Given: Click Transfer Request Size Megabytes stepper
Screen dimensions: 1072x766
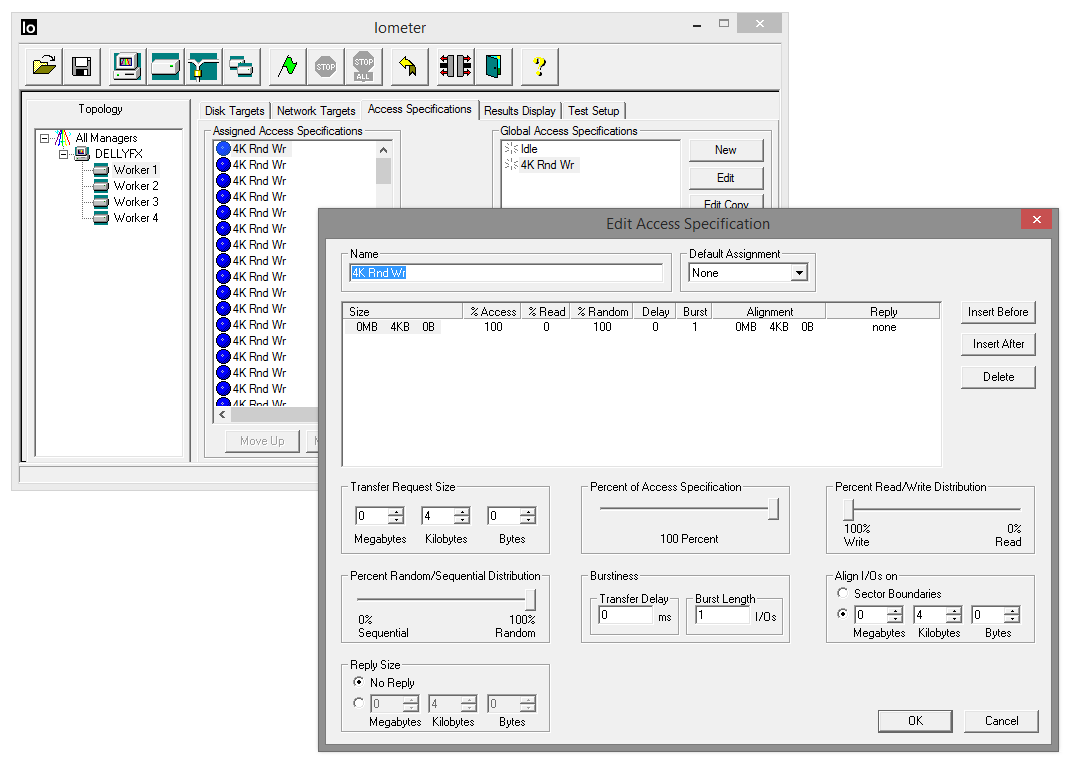Looking at the screenshot, I should coord(397,516).
